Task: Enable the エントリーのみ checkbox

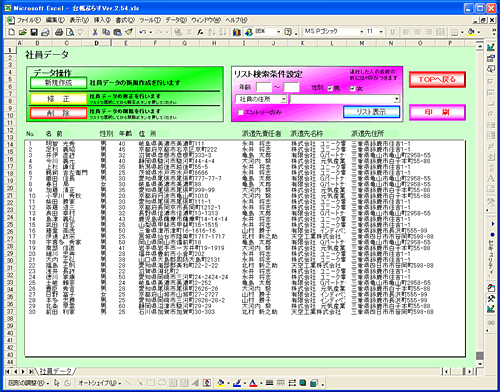Action: click(x=241, y=113)
